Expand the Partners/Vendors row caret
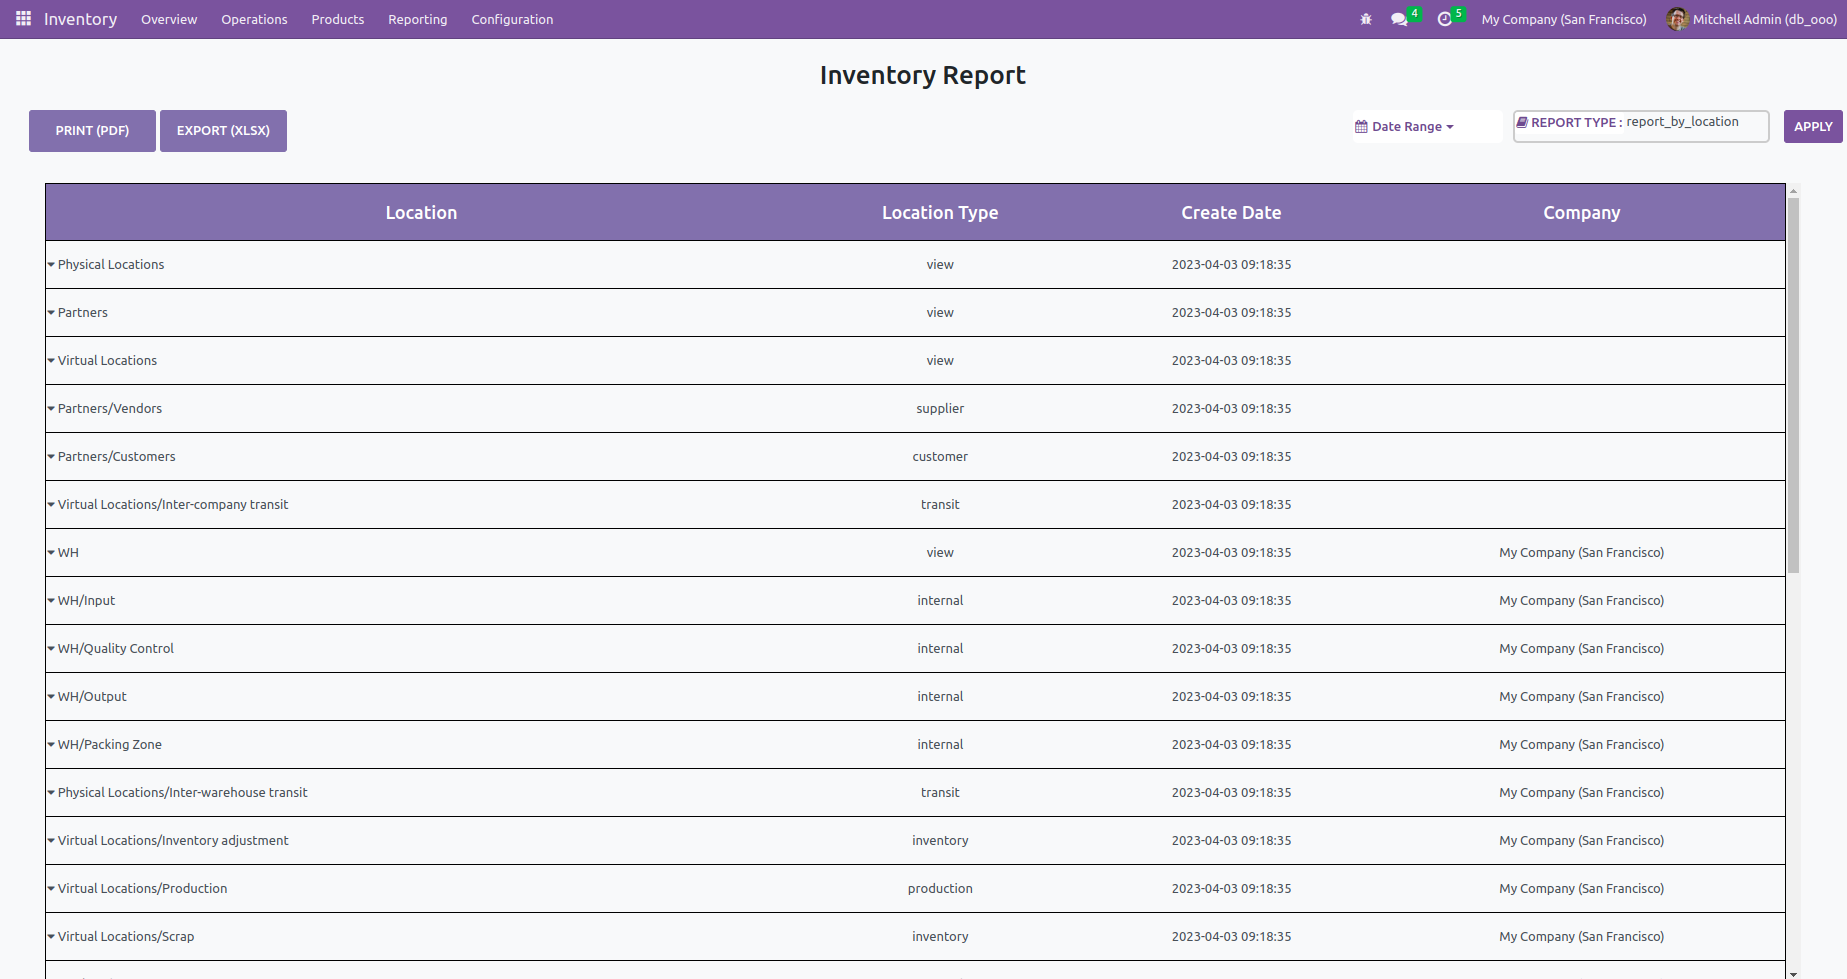1847x979 pixels. pos(51,409)
